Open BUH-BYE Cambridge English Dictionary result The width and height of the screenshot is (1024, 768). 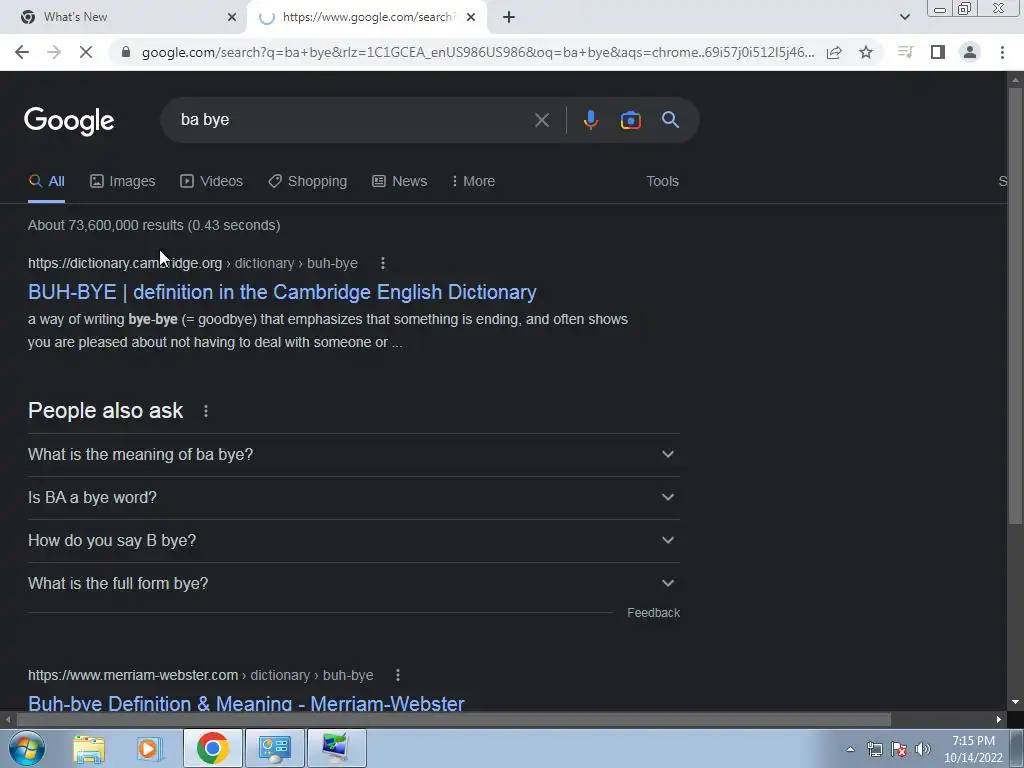tap(282, 292)
